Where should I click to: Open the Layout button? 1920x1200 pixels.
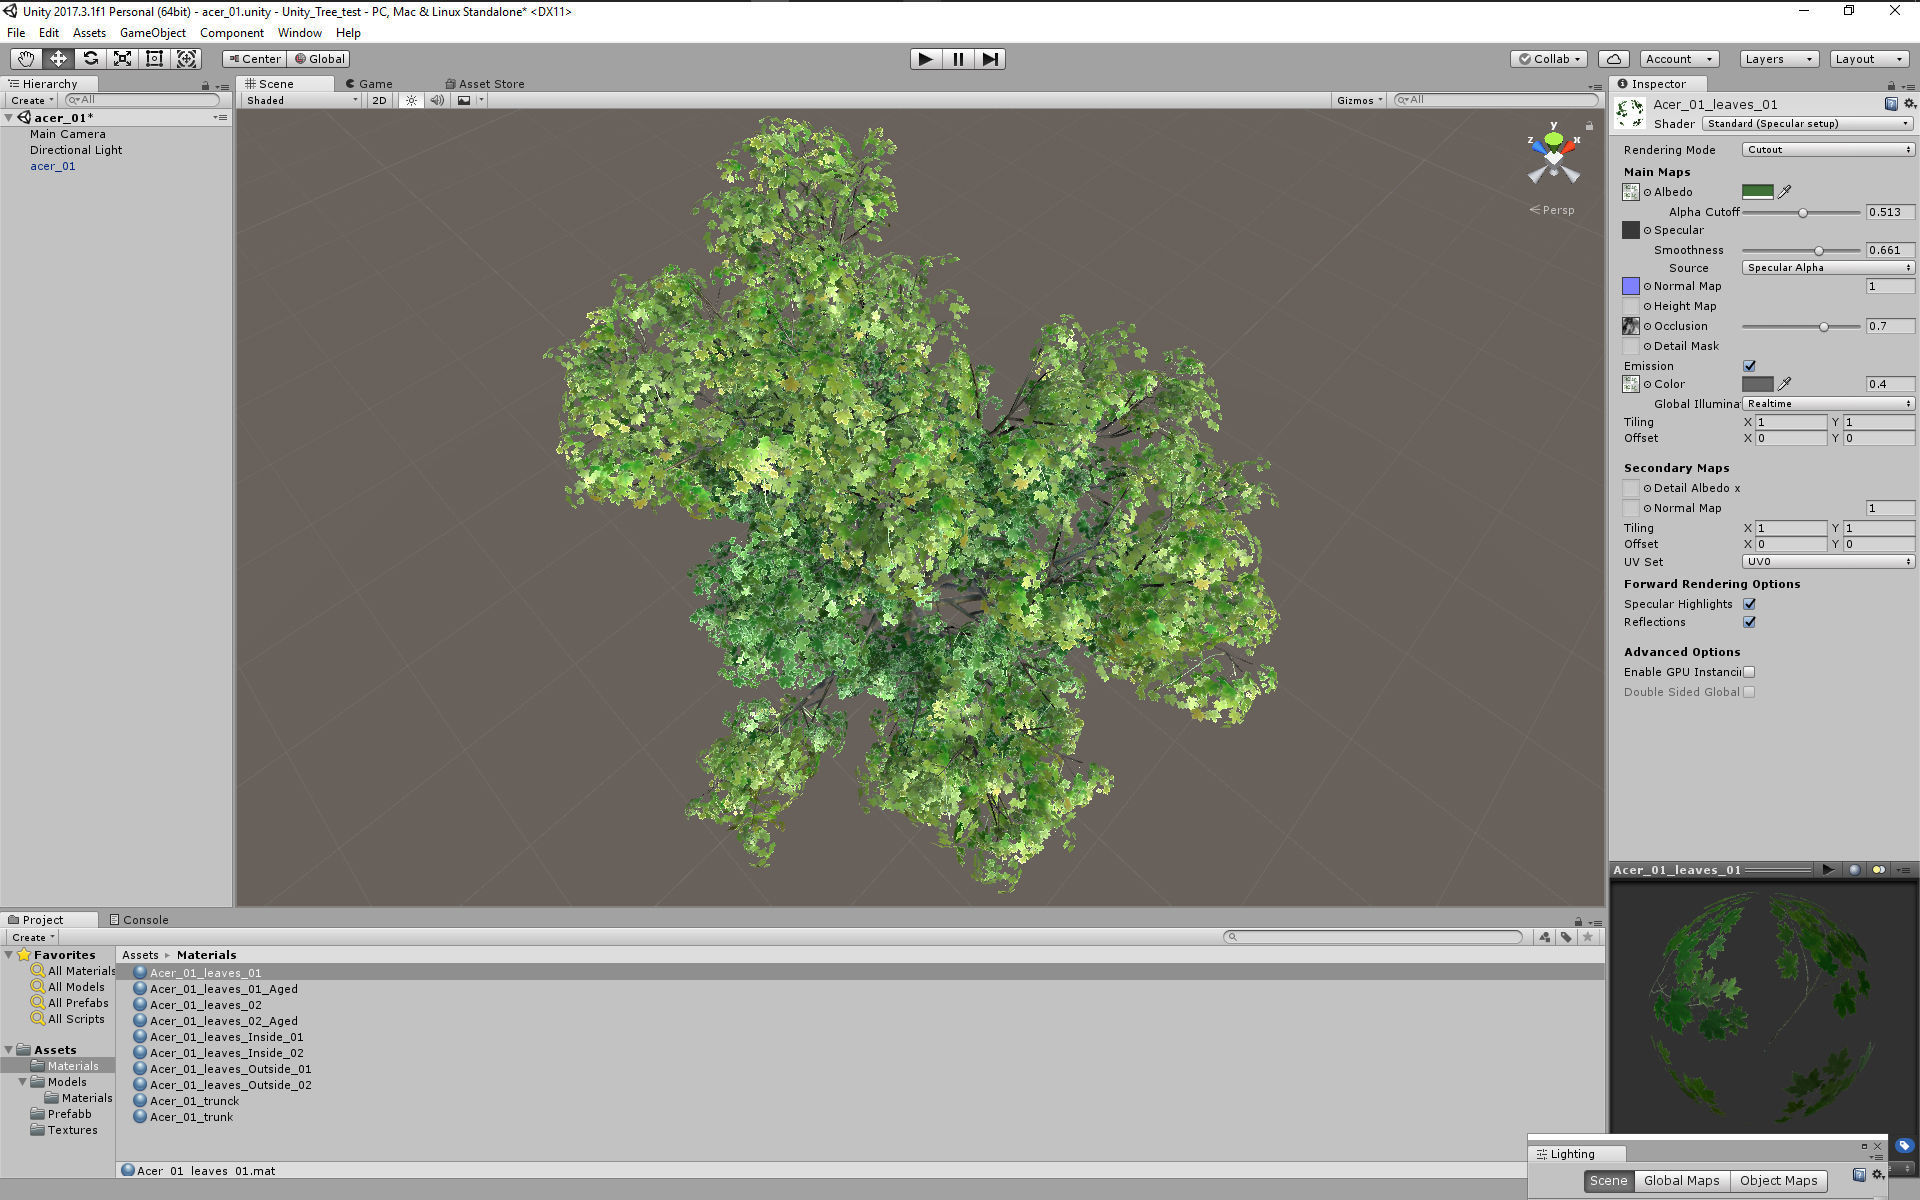click(x=1869, y=59)
